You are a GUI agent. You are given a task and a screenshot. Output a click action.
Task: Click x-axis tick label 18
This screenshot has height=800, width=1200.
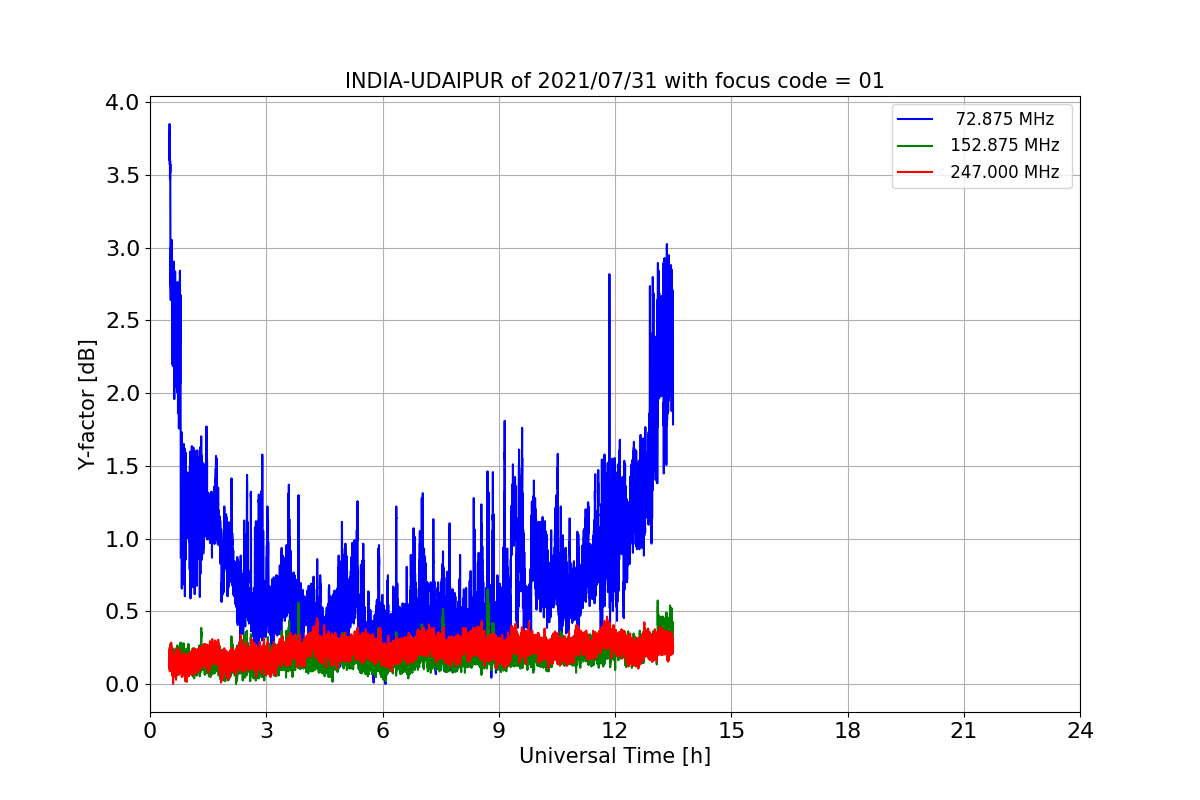pyautogui.click(x=847, y=731)
